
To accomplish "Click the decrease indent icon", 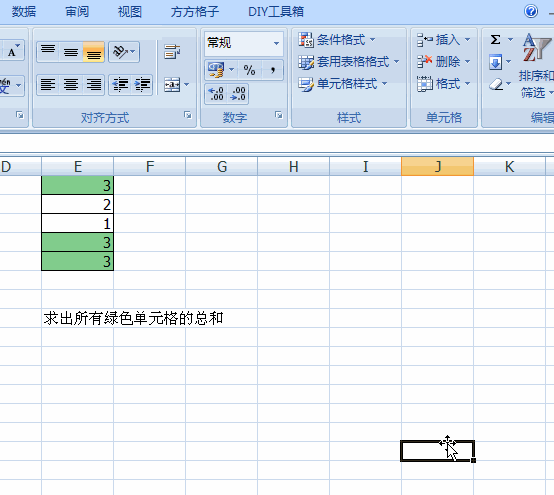I will click(120, 85).
